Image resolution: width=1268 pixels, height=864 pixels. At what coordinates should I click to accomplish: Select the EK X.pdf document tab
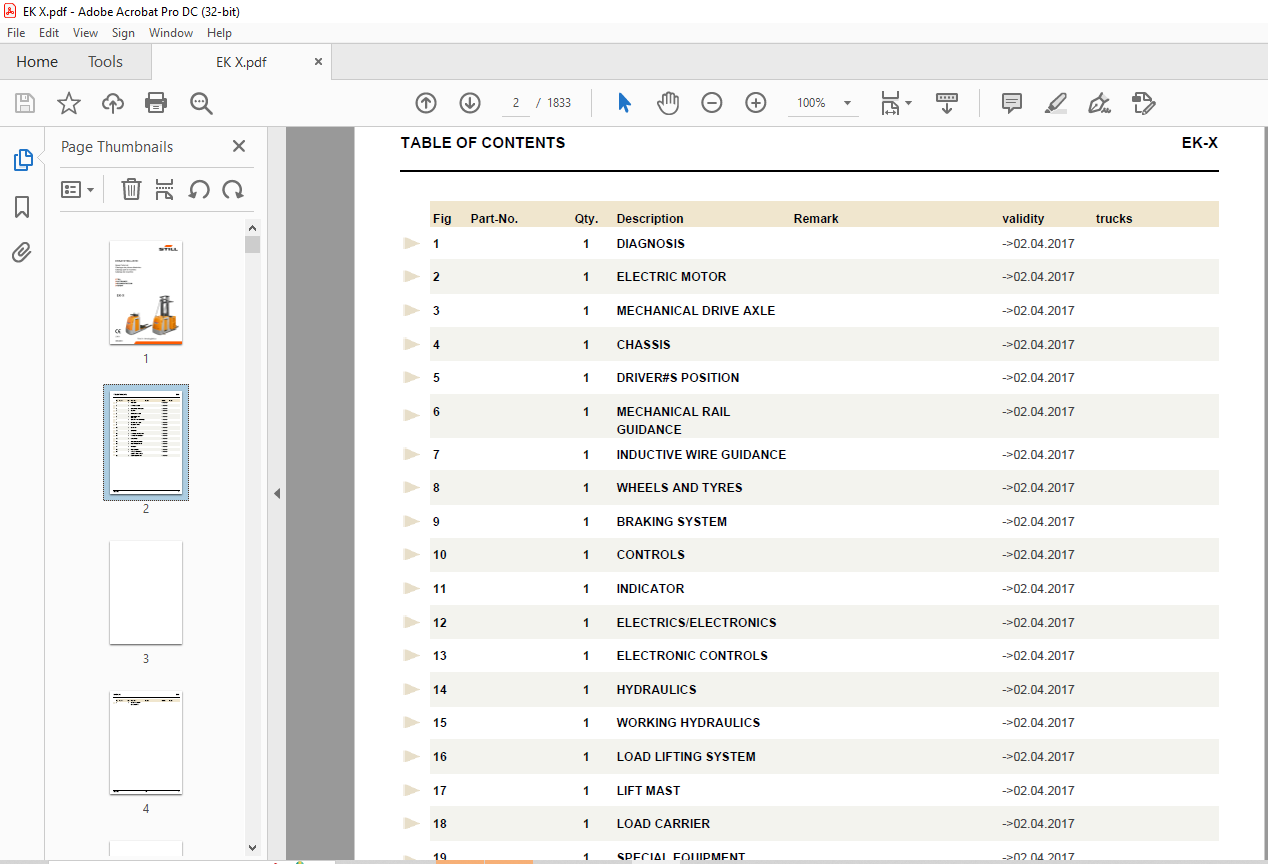(x=241, y=62)
